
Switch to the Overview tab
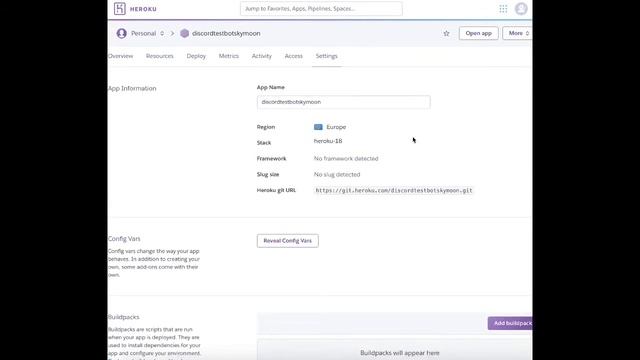pos(120,56)
